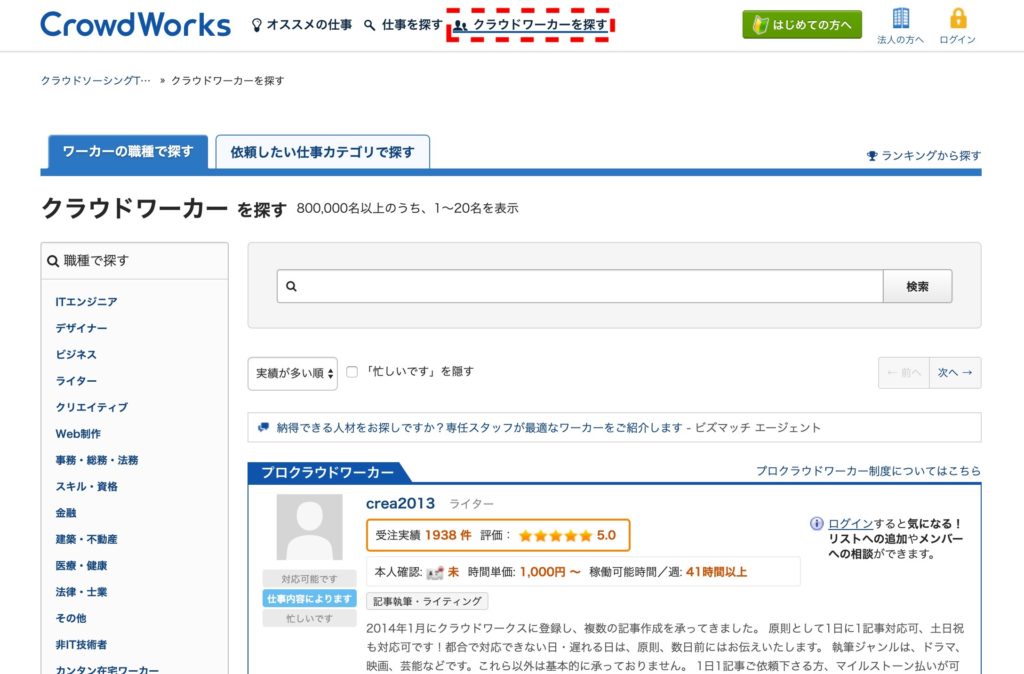1024x674 pixels.
Task: Click inside the worker search input field
Action: (580, 286)
